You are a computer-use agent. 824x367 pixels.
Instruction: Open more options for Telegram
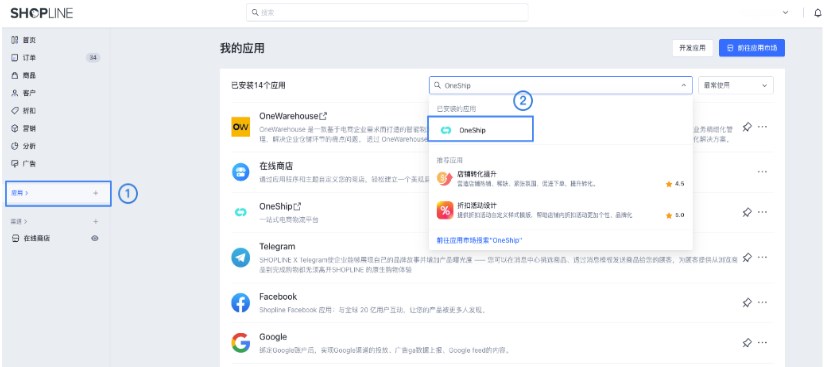click(x=763, y=258)
